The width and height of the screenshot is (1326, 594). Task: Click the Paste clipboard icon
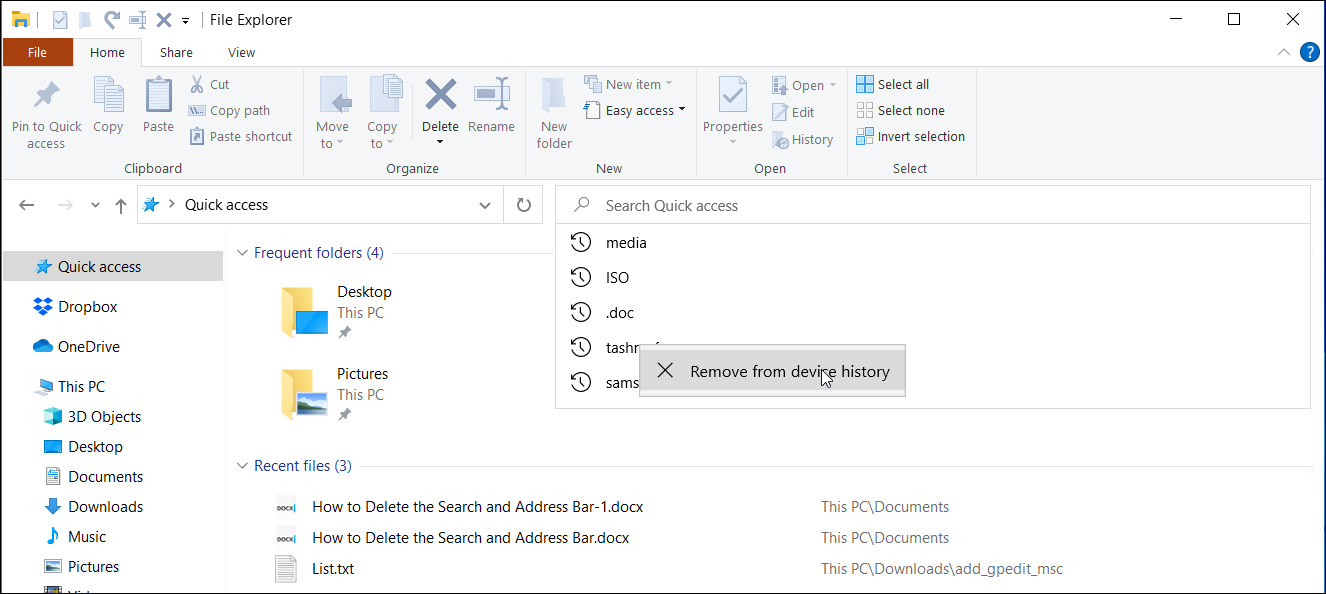[x=158, y=97]
